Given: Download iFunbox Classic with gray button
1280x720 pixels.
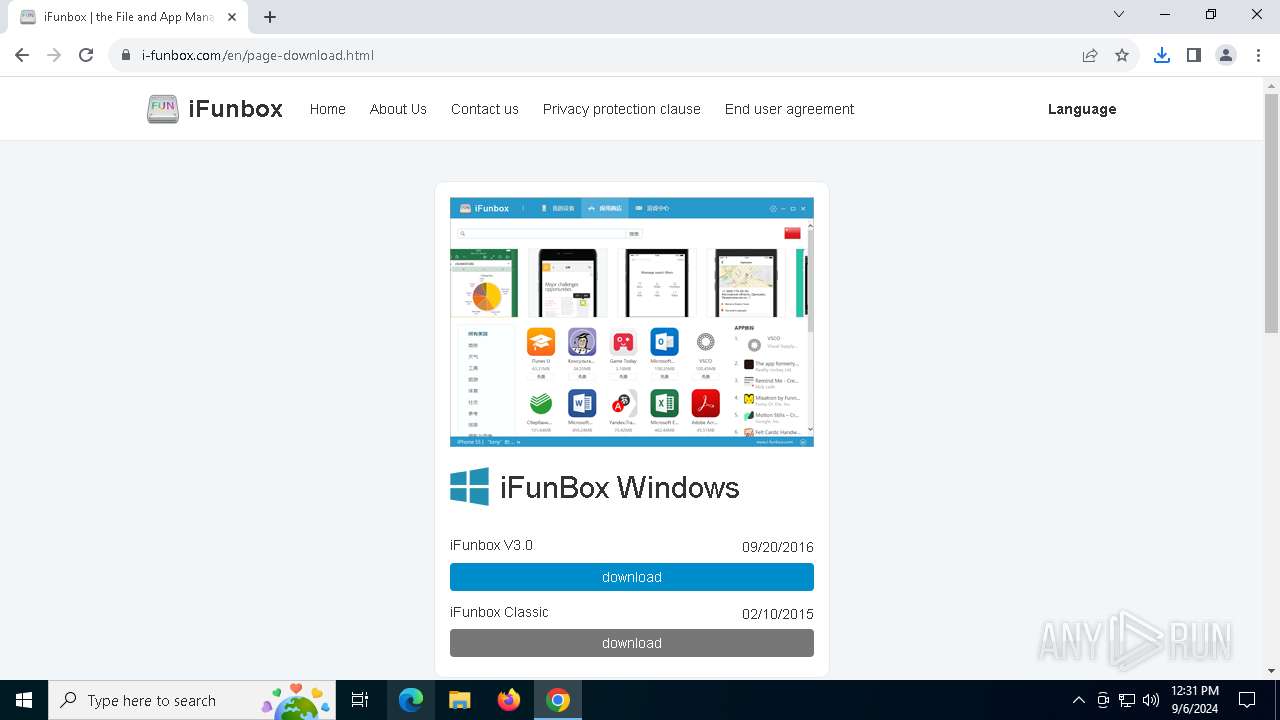Looking at the screenshot, I should click(632, 643).
